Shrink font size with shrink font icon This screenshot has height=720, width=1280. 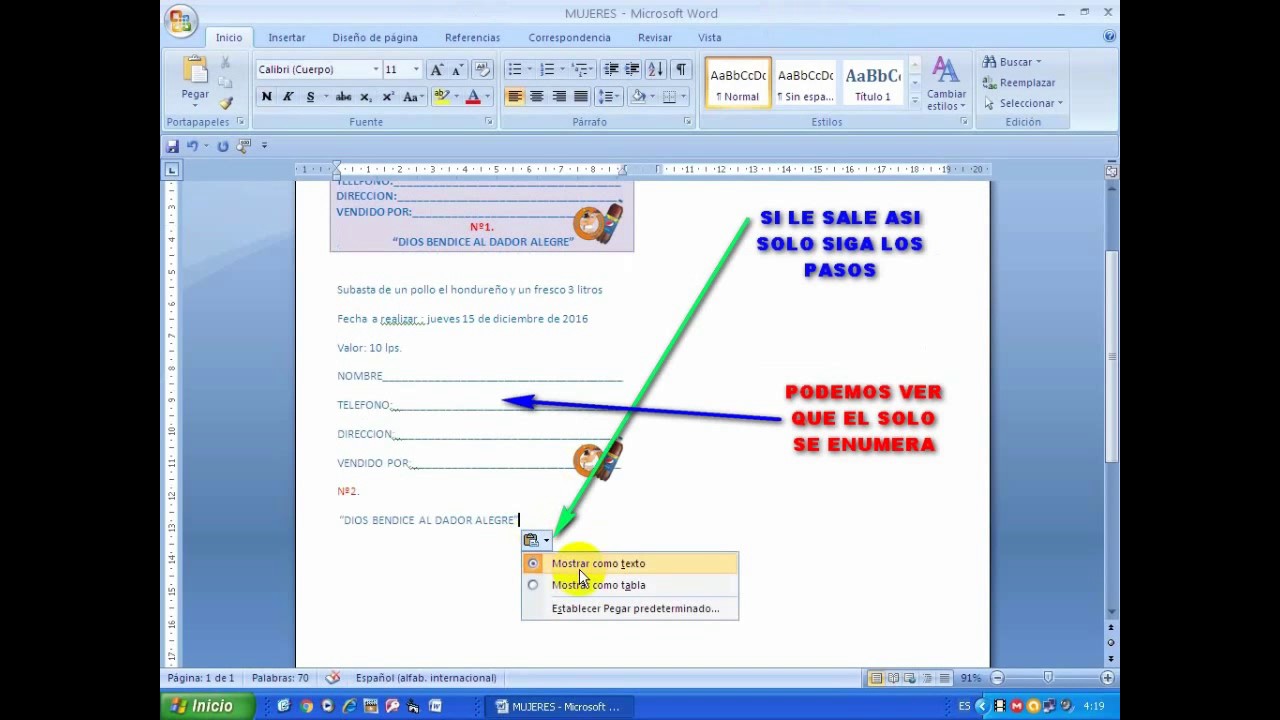(457, 70)
